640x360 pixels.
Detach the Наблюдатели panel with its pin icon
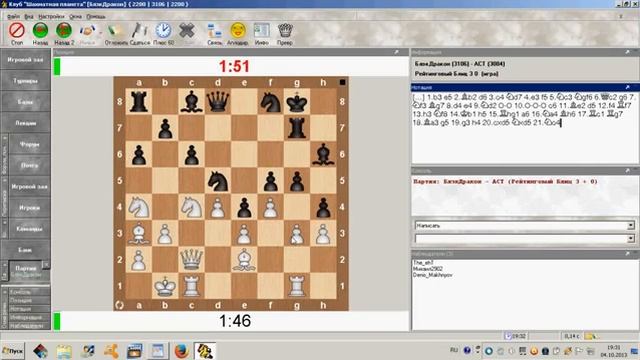coord(627,254)
